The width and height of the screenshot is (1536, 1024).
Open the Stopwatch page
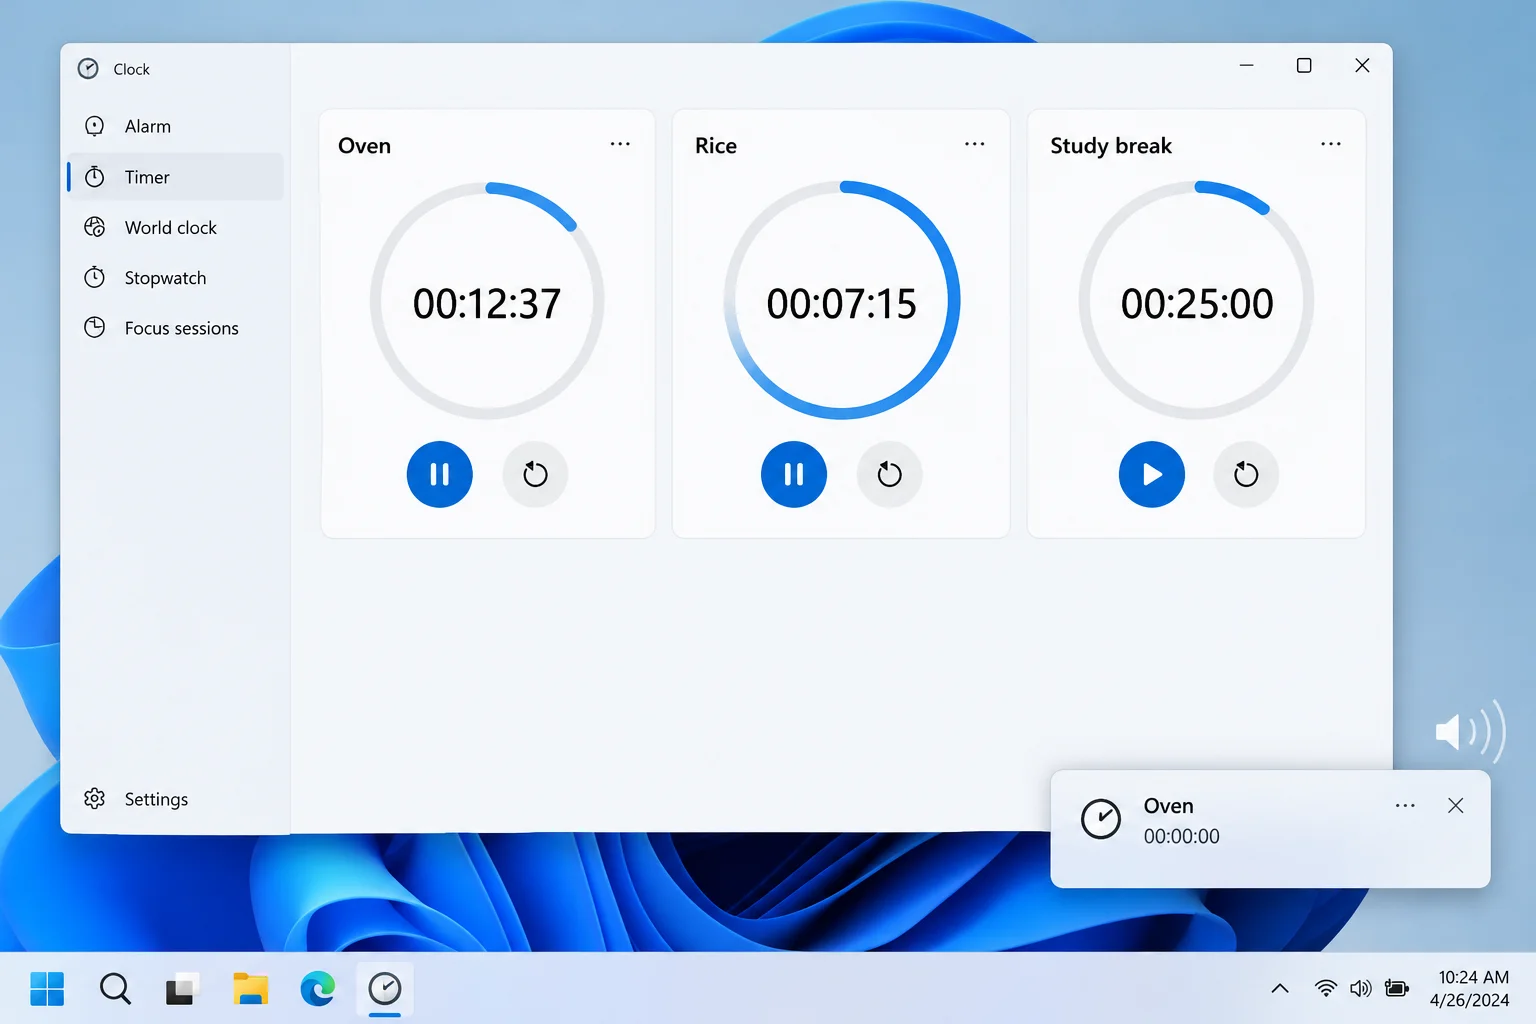(176, 278)
